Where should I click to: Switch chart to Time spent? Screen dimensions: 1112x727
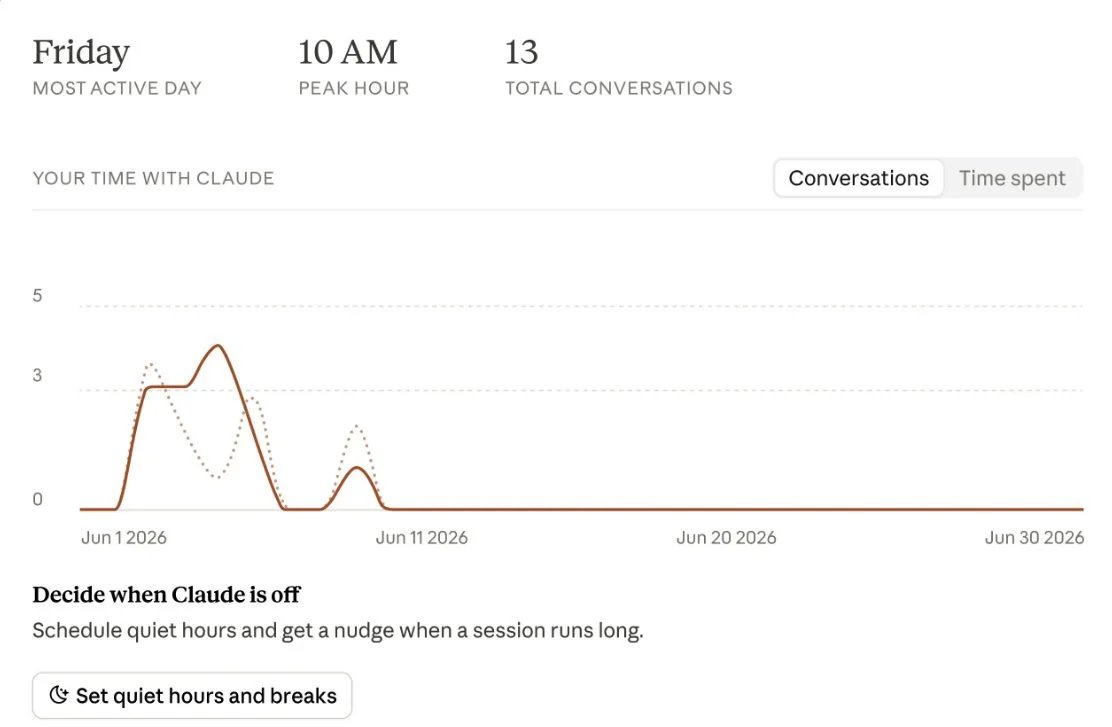click(x=1012, y=178)
